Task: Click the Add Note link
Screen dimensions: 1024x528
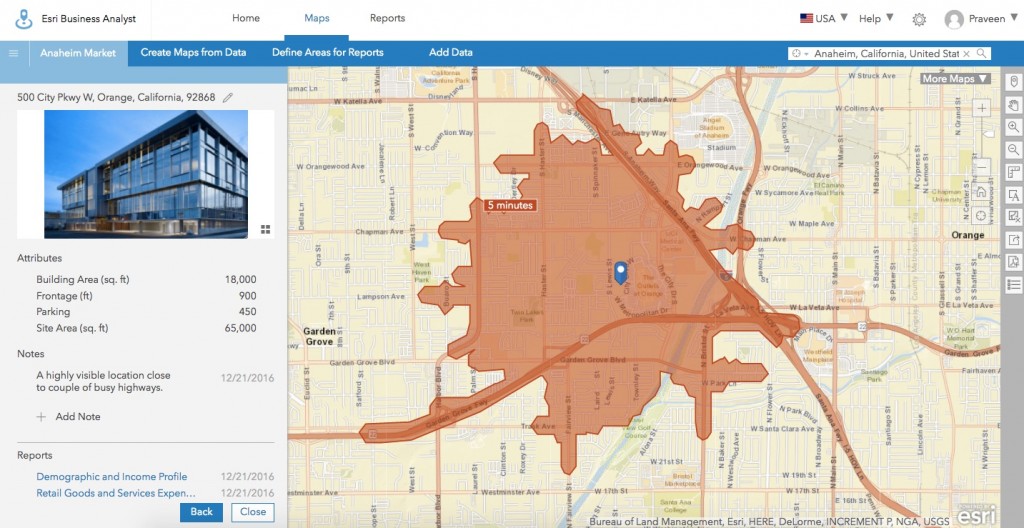Action: (78, 417)
